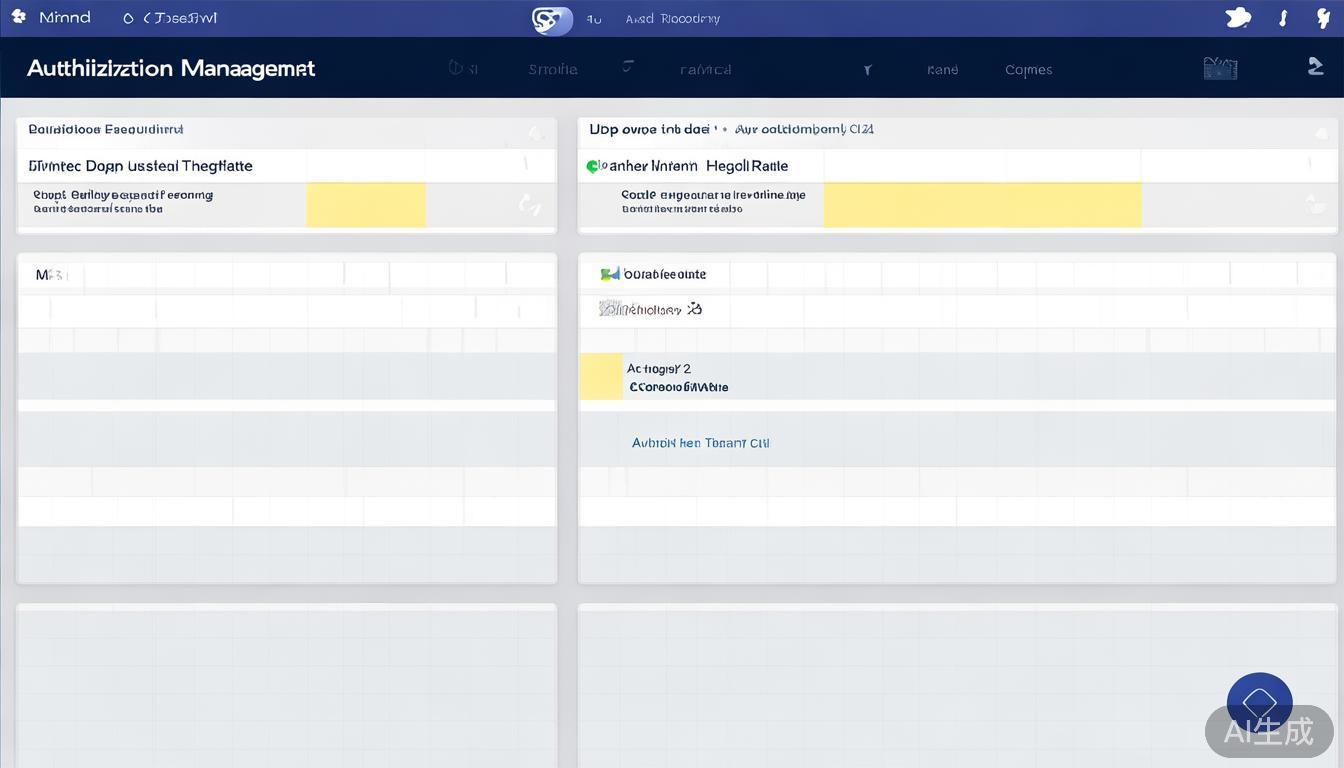This screenshot has width=1344, height=768.
Task: Click the Avbıoıʞ hen Tbnant link
Action: [x=700, y=443]
